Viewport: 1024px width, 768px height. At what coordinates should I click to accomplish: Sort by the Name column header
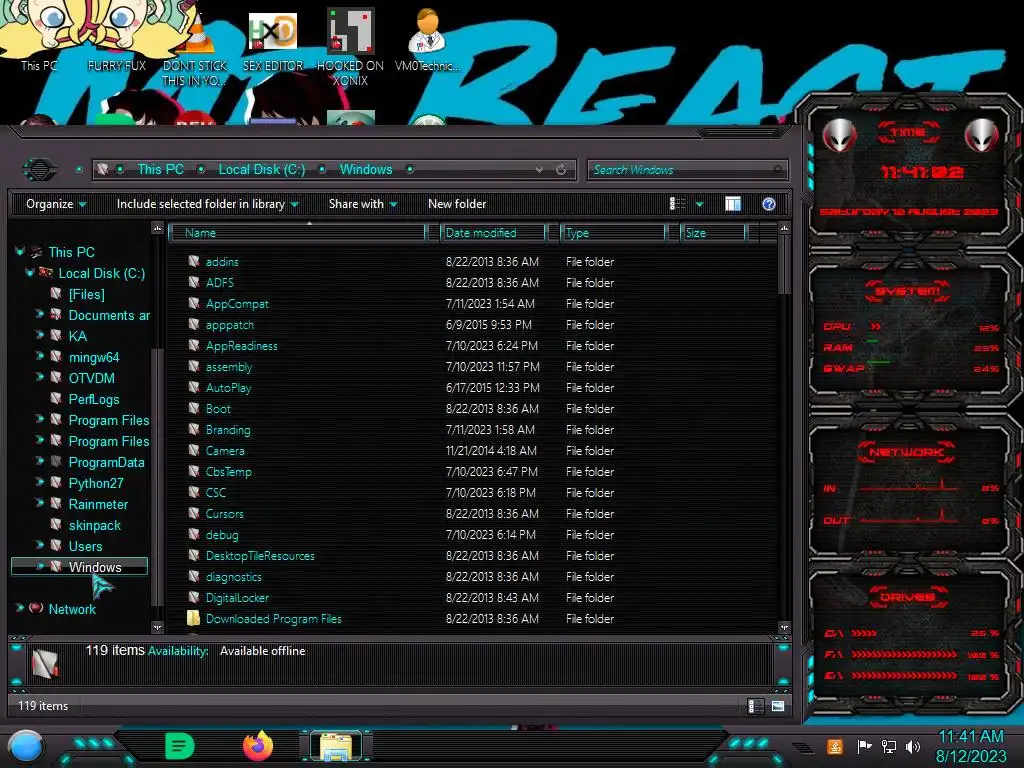297,232
